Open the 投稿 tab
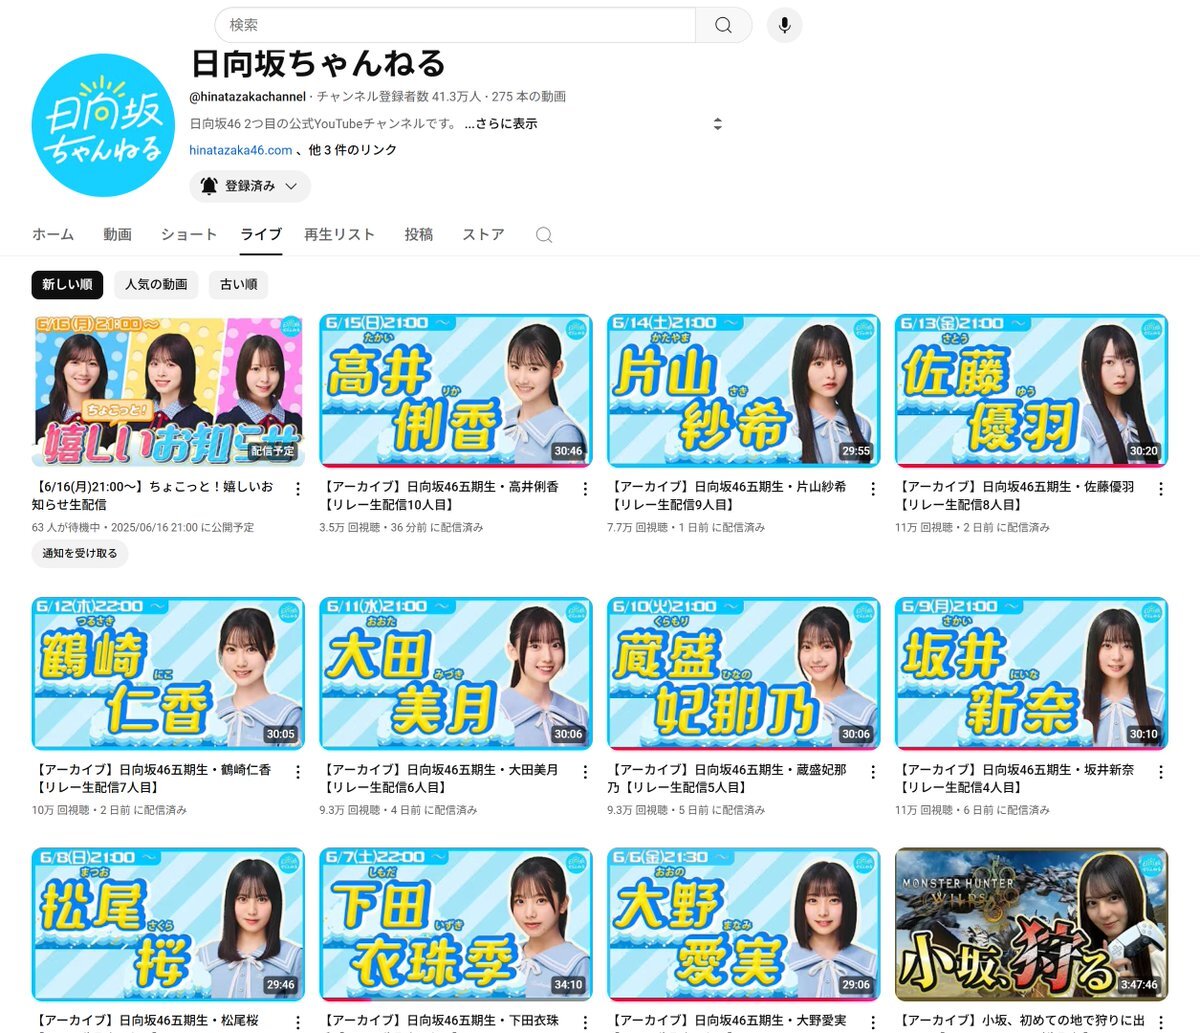Screen dimensions: 1200x1033 (419, 234)
